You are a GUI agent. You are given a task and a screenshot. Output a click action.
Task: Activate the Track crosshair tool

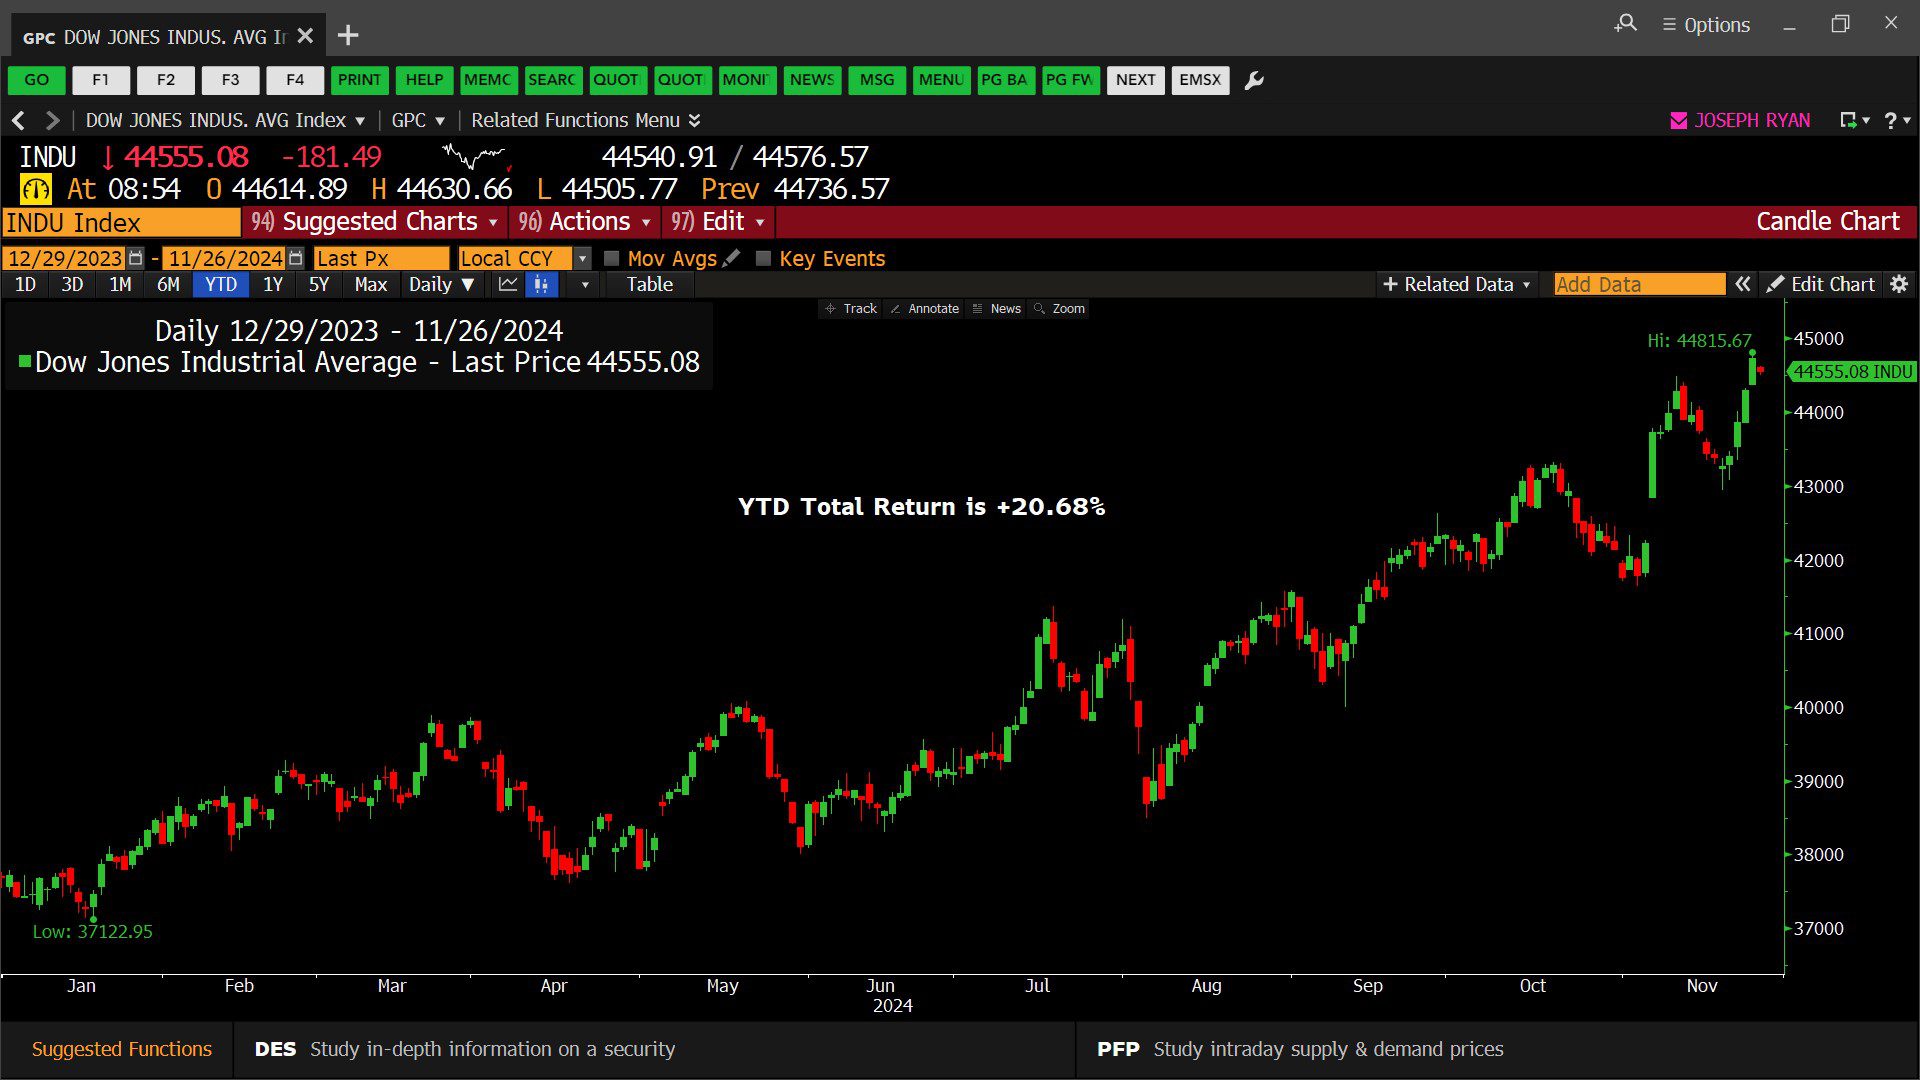851,309
